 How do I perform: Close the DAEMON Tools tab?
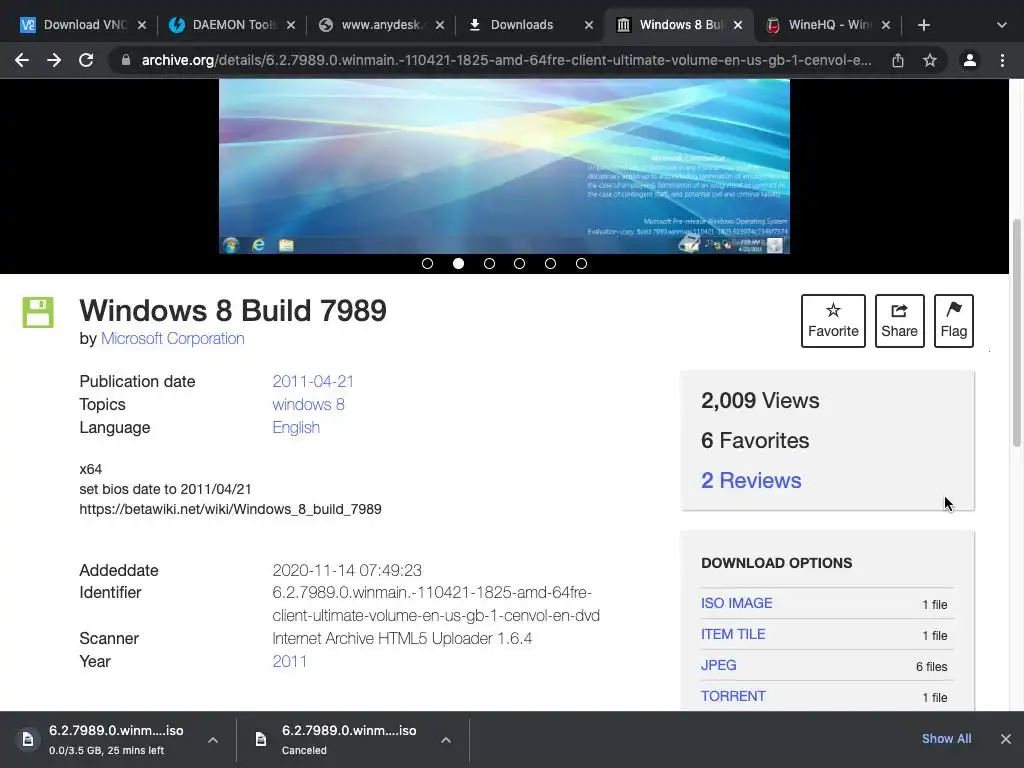(291, 25)
